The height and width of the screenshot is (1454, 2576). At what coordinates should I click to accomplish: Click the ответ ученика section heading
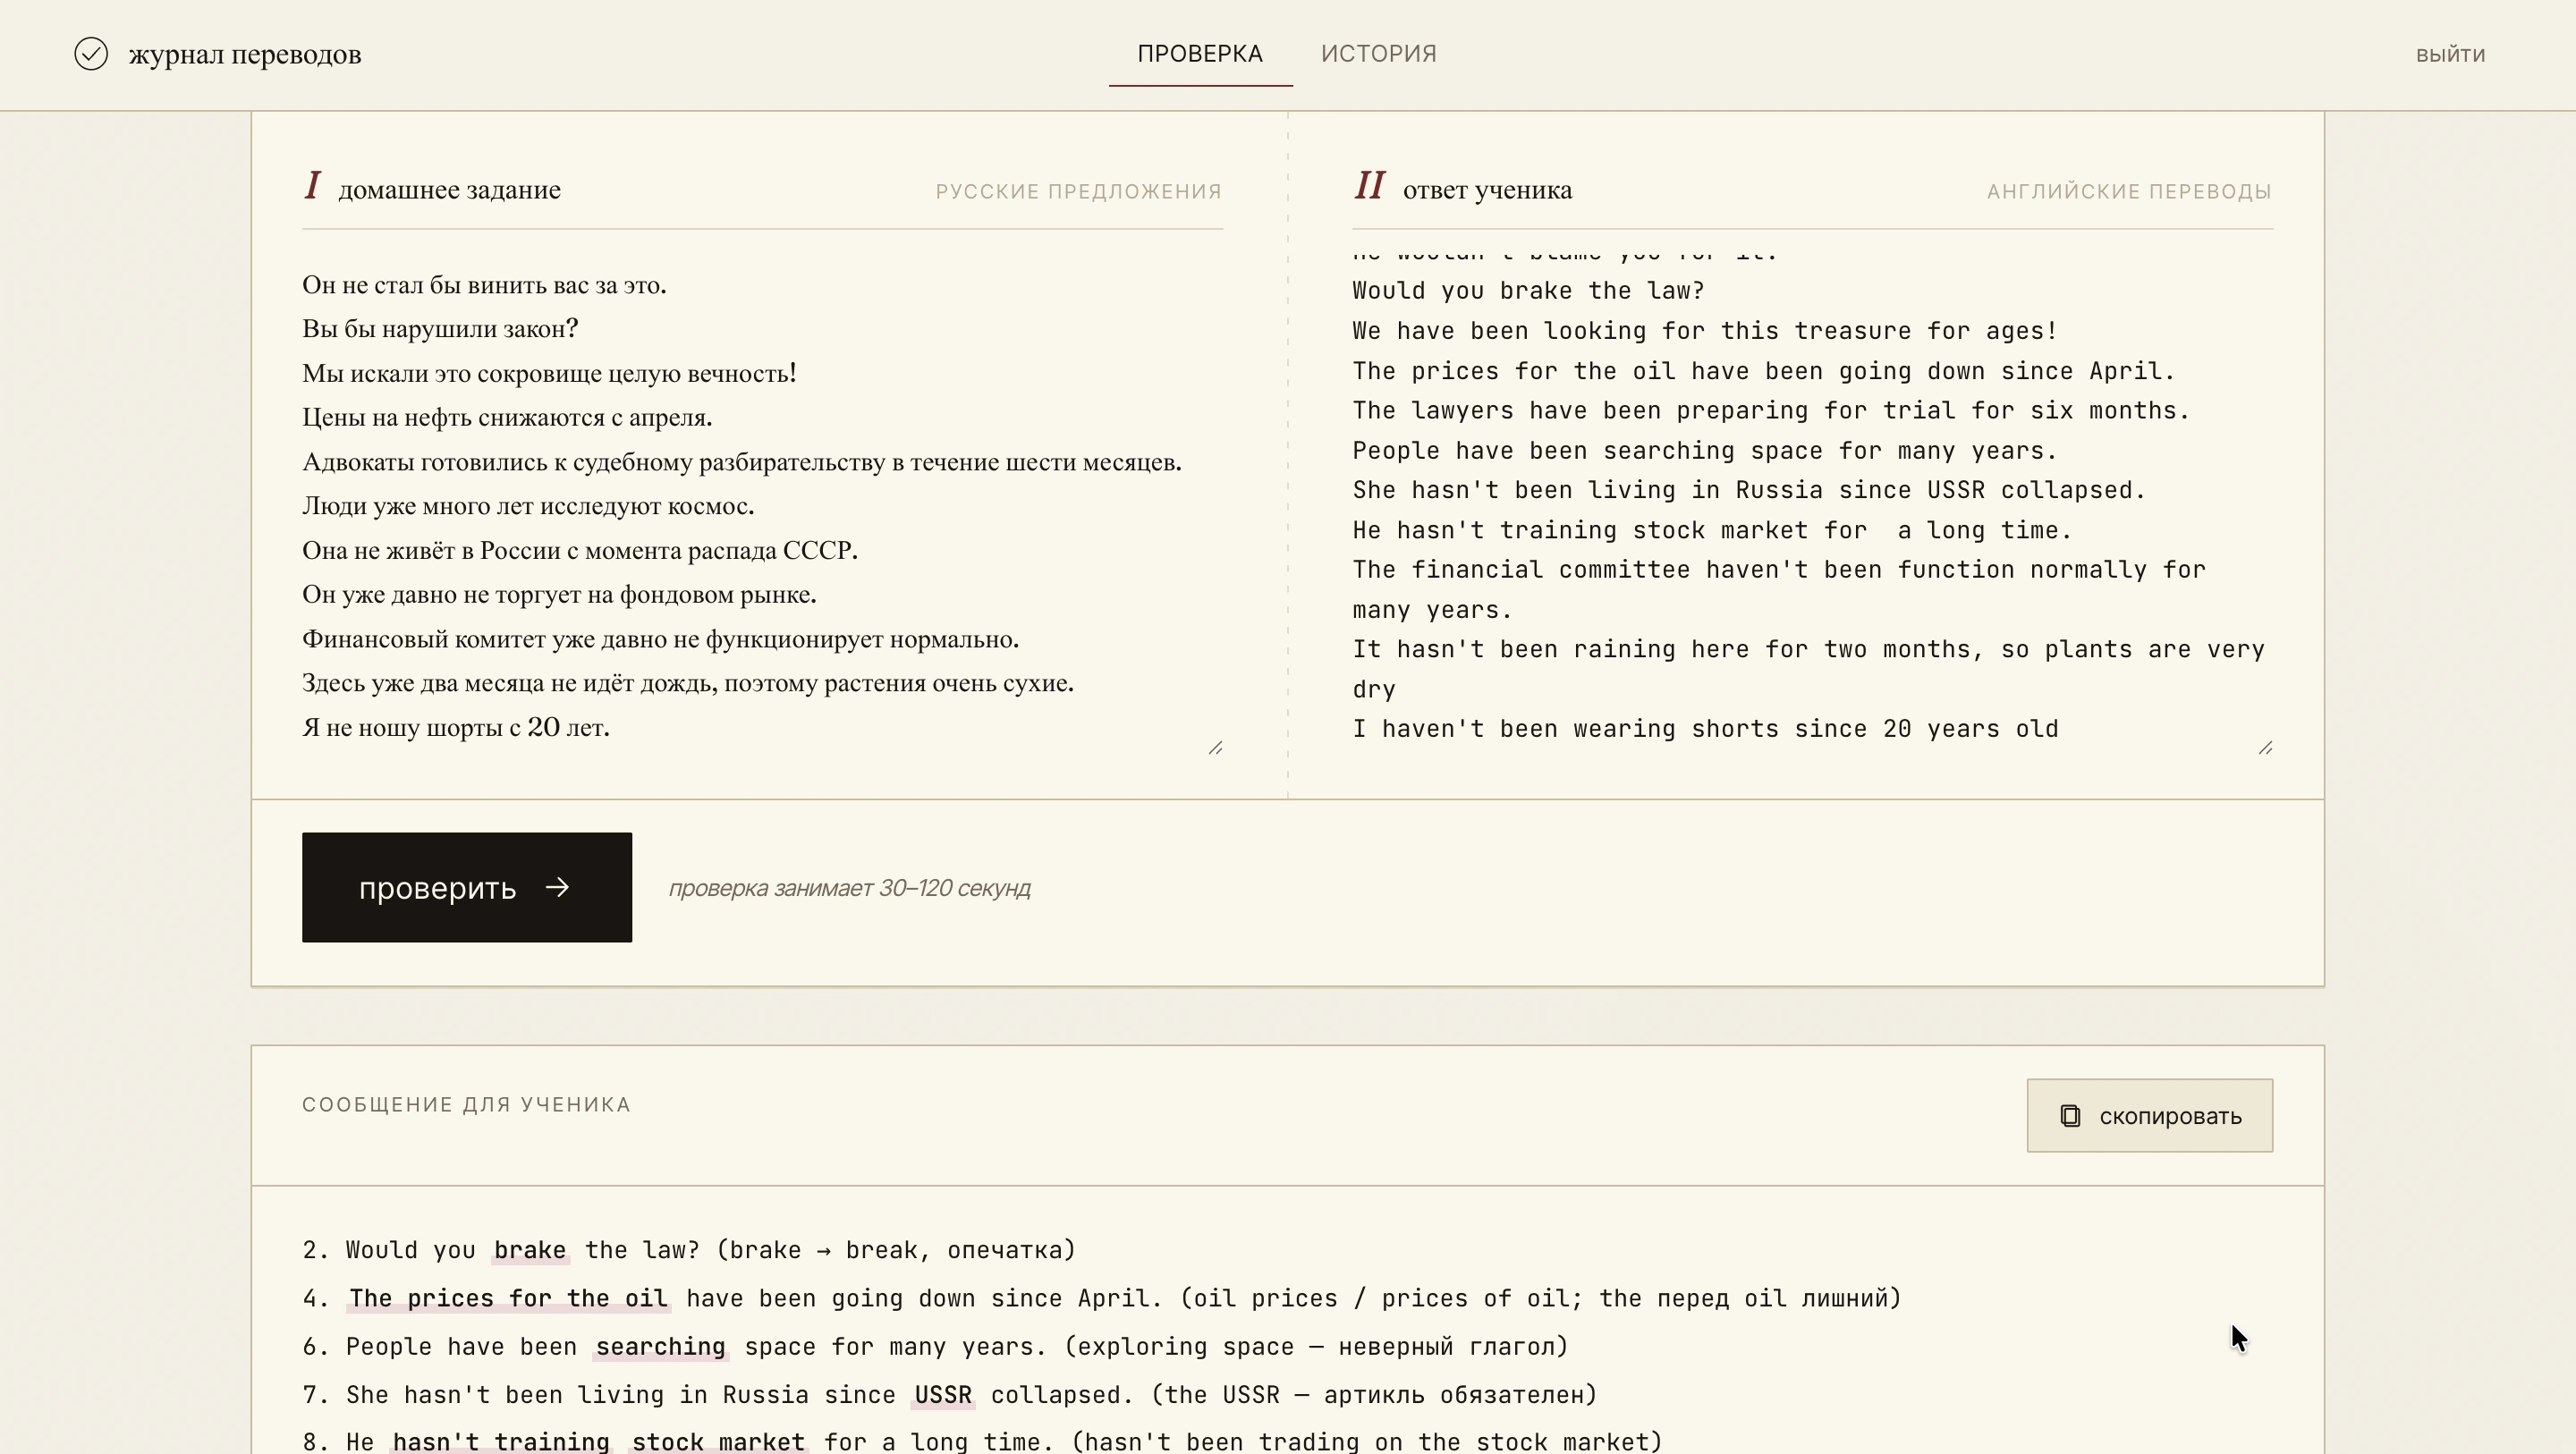[x=1487, y=190]
